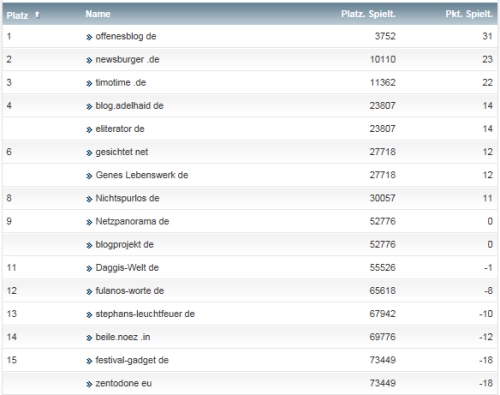Click the arrow icon before blog.adelhaid de

tap(89, 107)
